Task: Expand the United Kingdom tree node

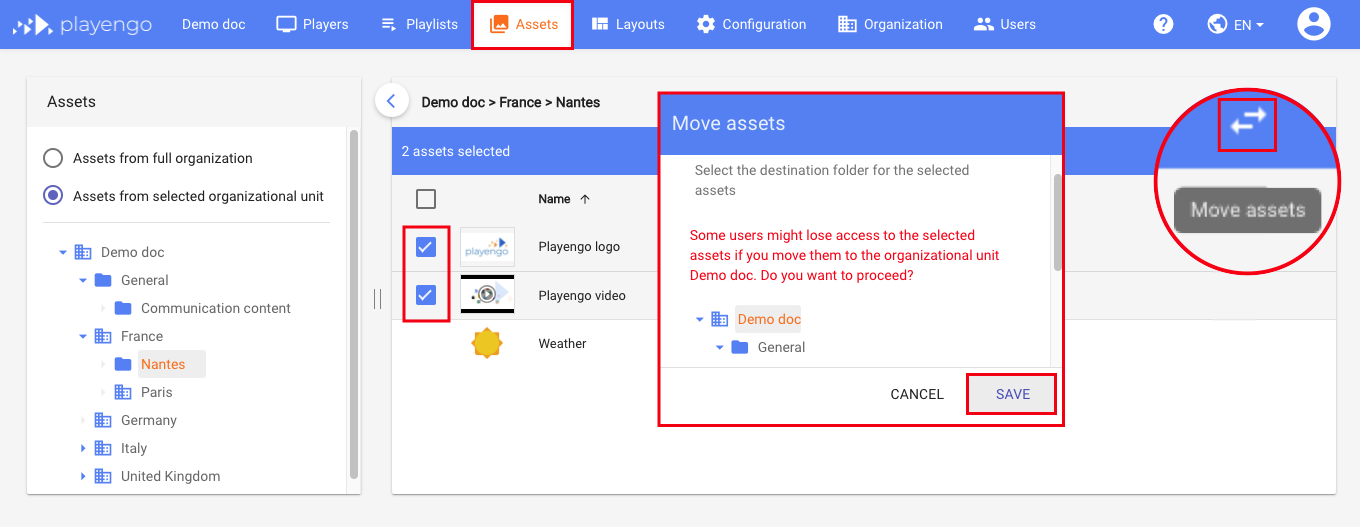Action: [x=84, y=476]
